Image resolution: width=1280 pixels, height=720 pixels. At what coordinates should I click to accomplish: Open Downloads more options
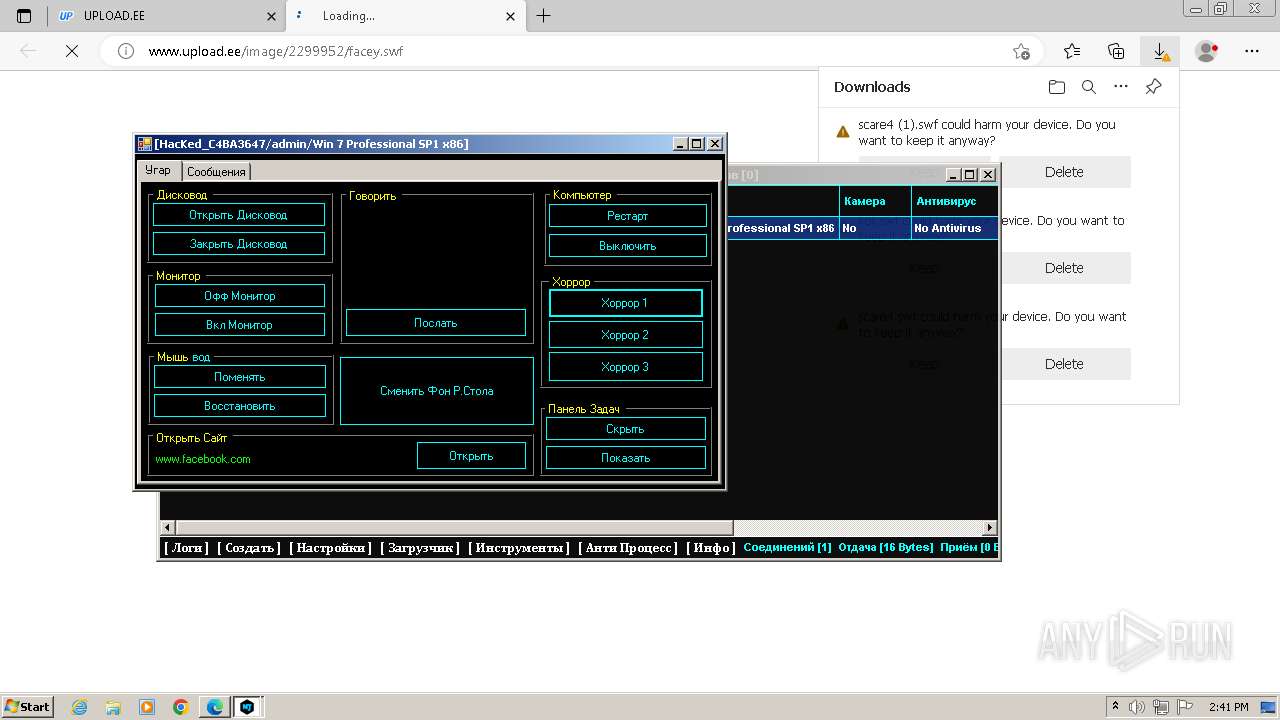1121,87
